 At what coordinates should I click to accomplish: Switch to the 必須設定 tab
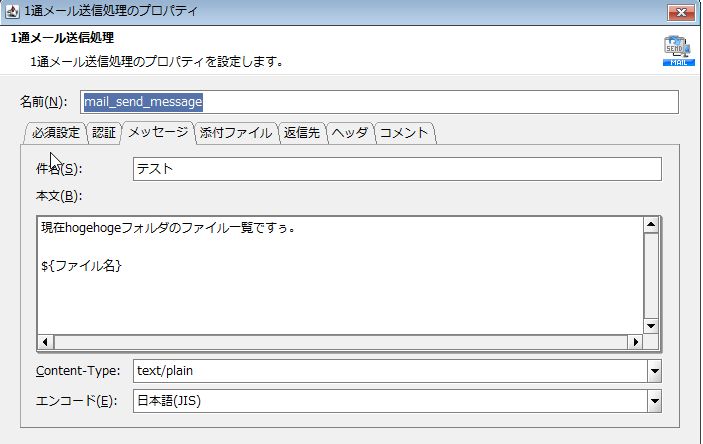(55, 133)
